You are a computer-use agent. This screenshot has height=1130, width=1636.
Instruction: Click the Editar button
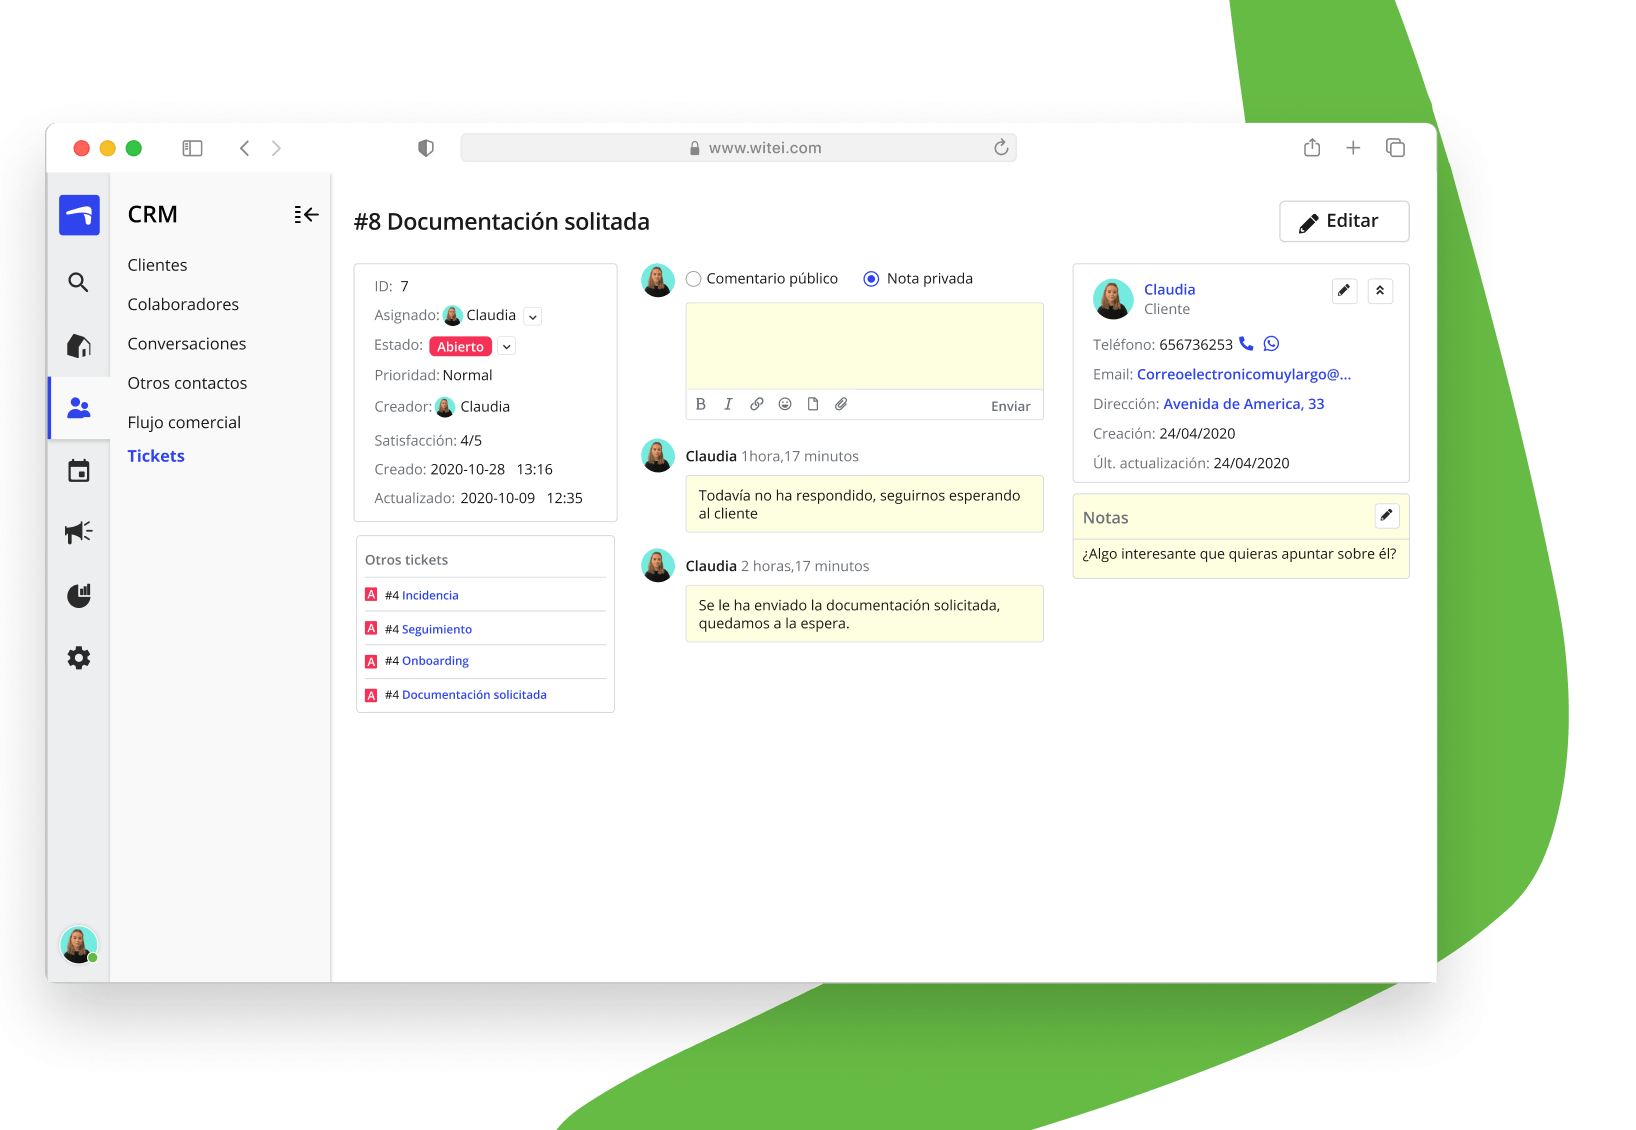1343,221
